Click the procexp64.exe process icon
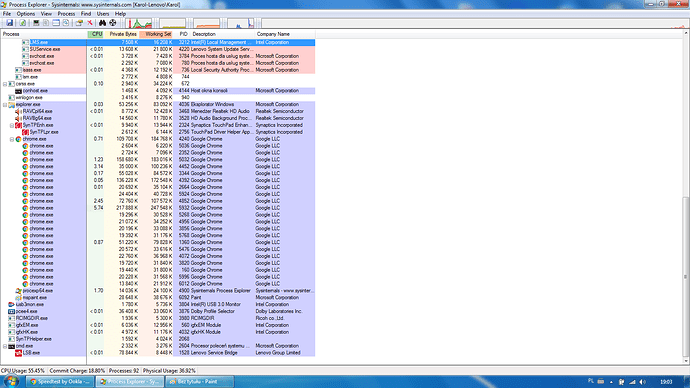Screen dimensions: 690x388 18,291
